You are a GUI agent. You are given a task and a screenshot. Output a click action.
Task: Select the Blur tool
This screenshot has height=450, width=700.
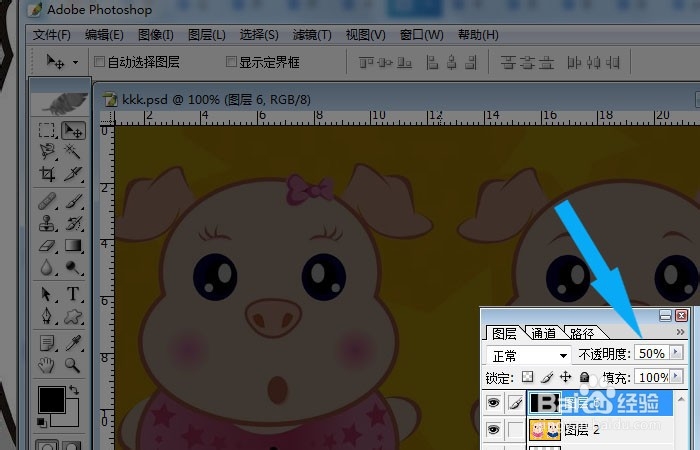pos(47,267)
